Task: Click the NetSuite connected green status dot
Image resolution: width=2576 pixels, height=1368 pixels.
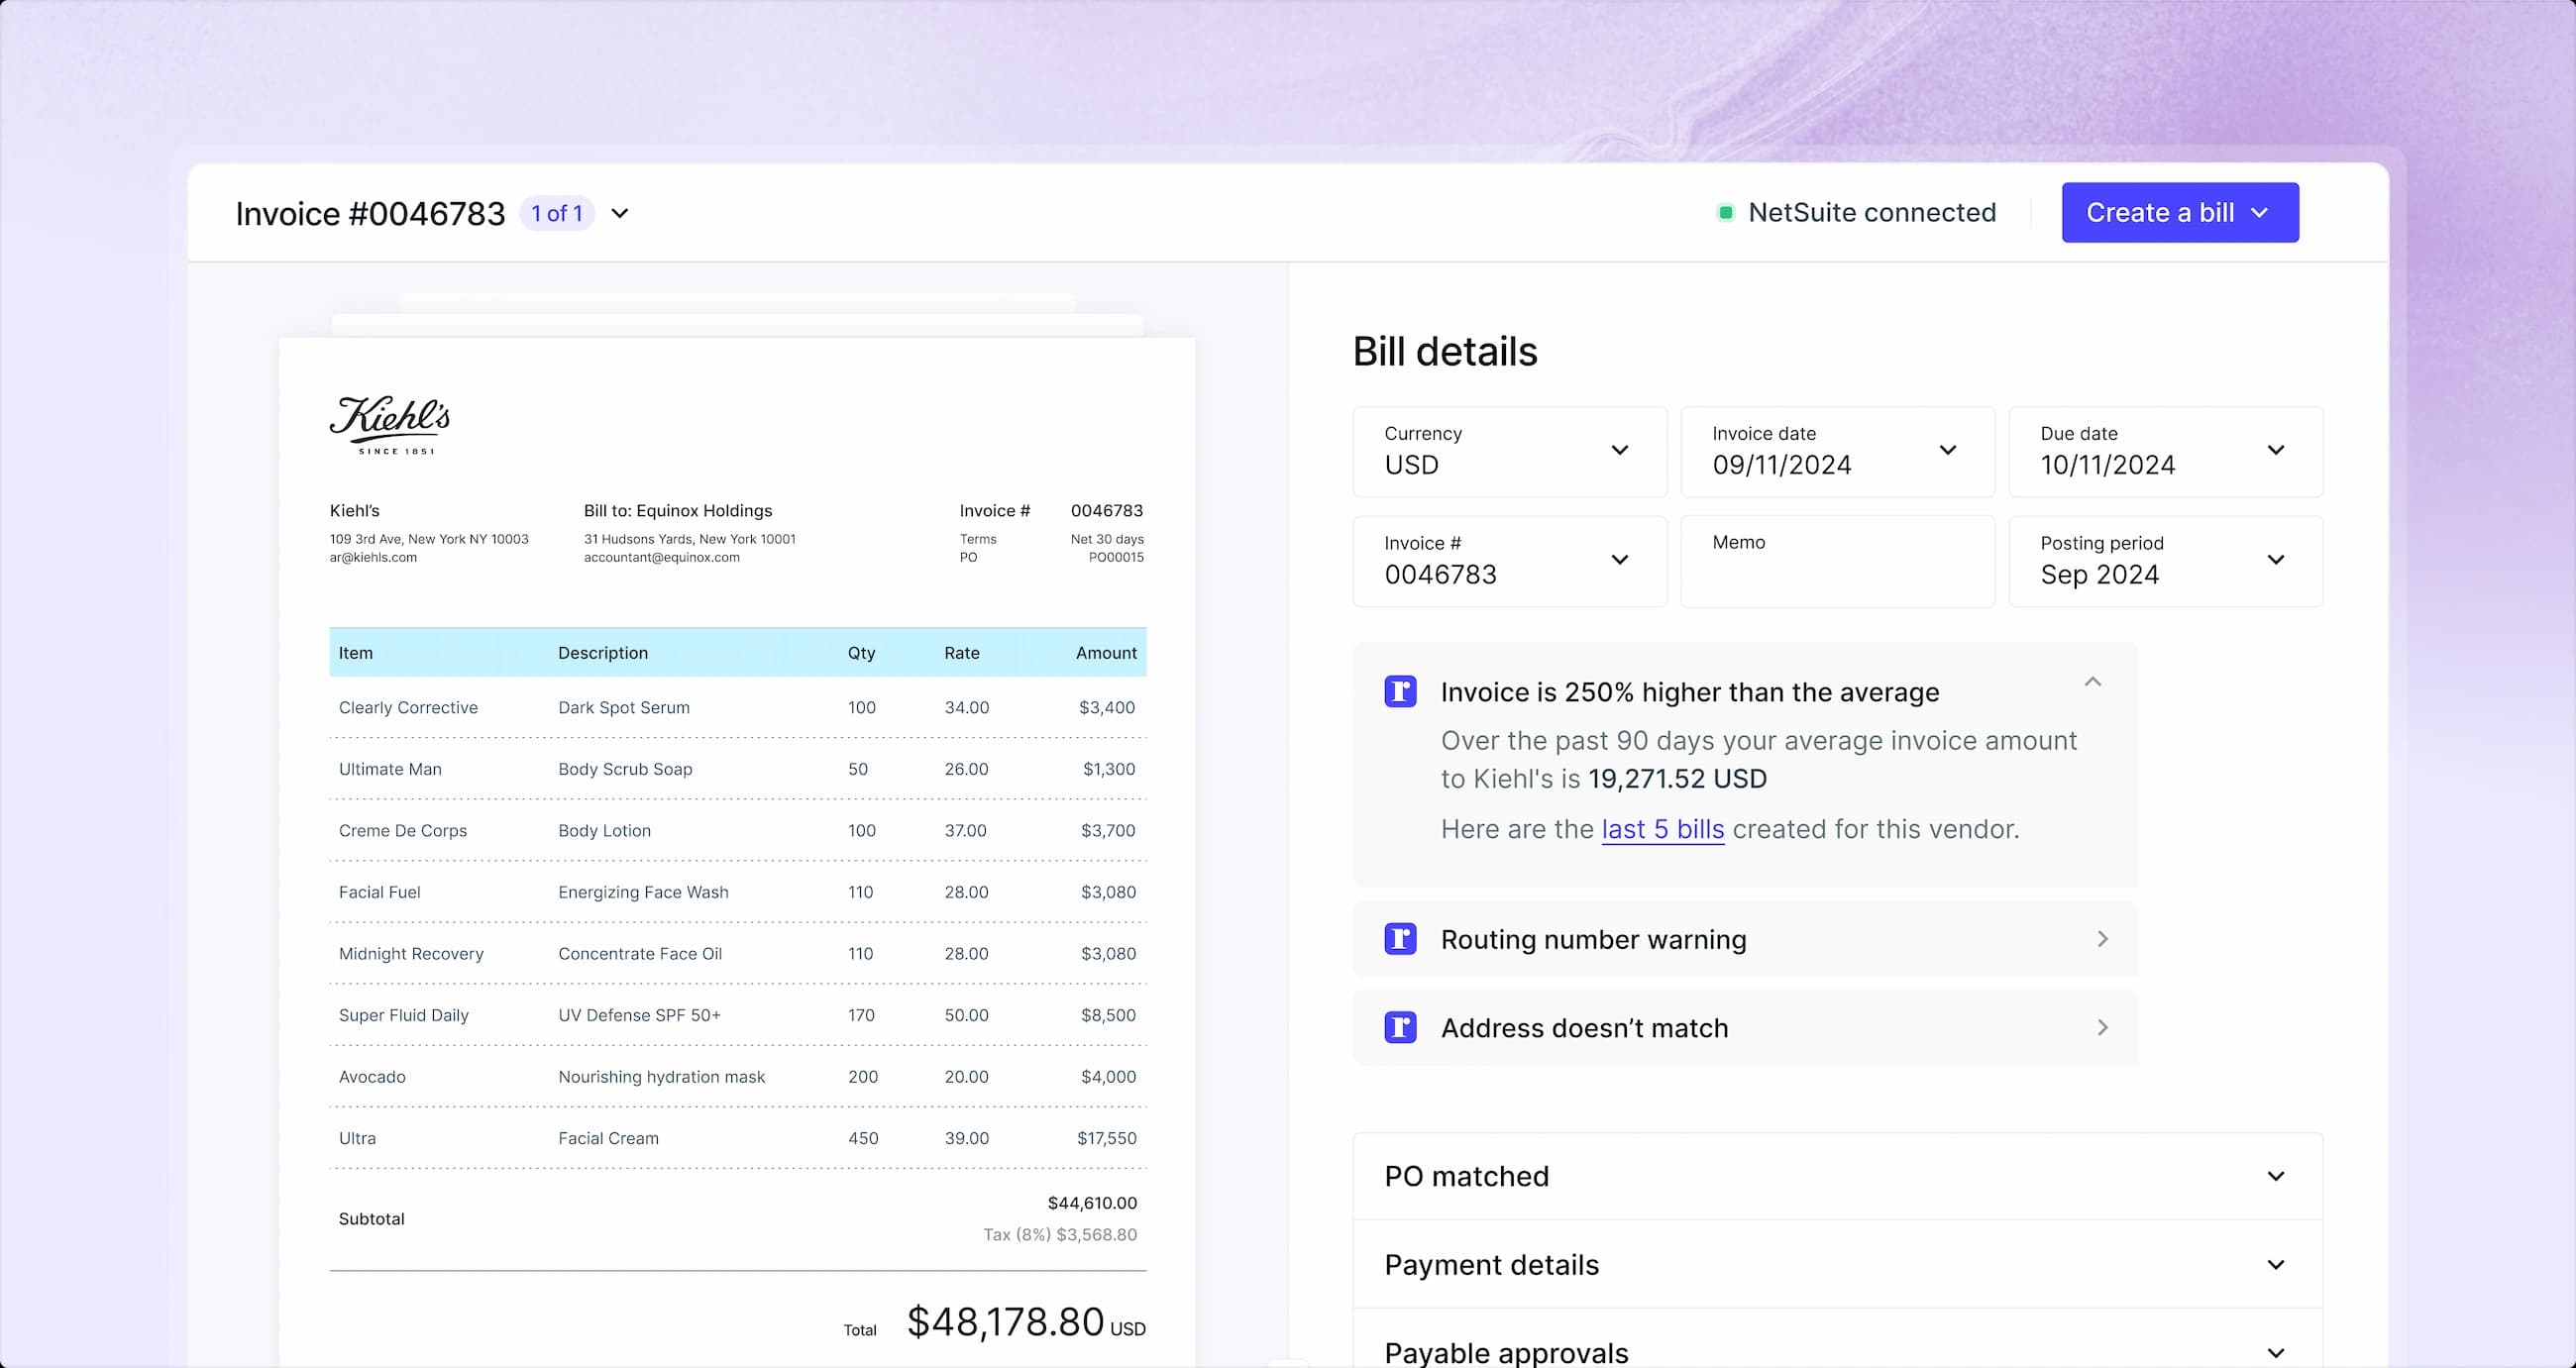Action: pos(1725,212)
